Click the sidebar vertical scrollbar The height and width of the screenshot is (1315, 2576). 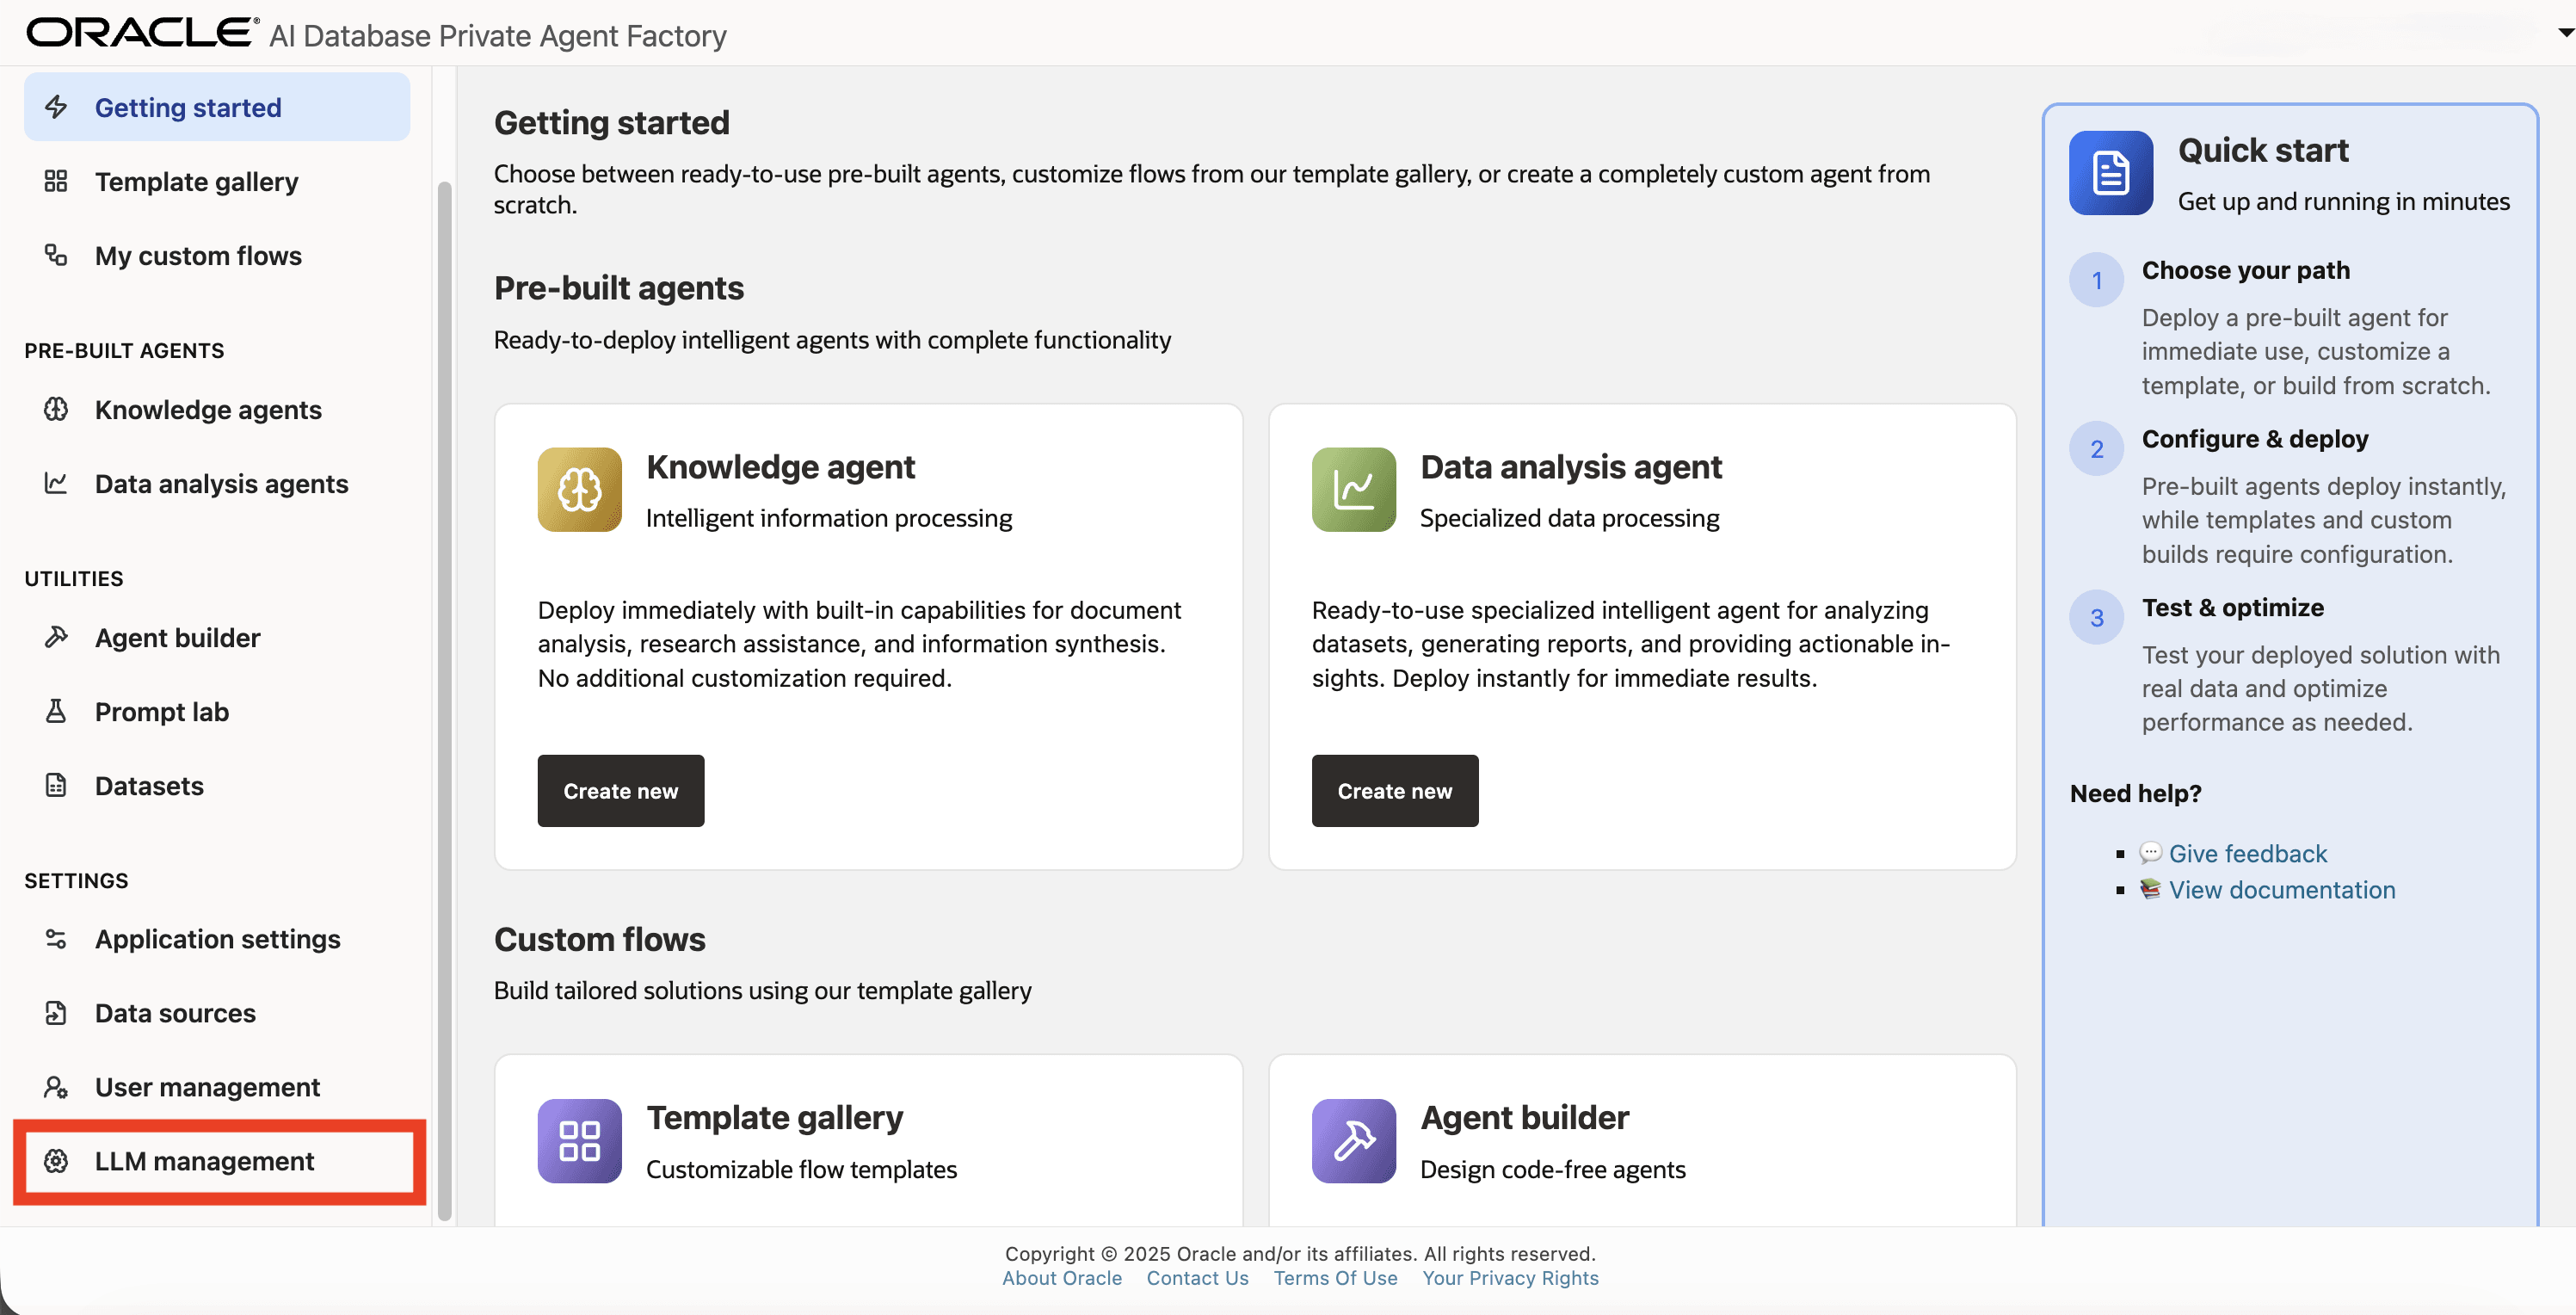tap(445, 700)
